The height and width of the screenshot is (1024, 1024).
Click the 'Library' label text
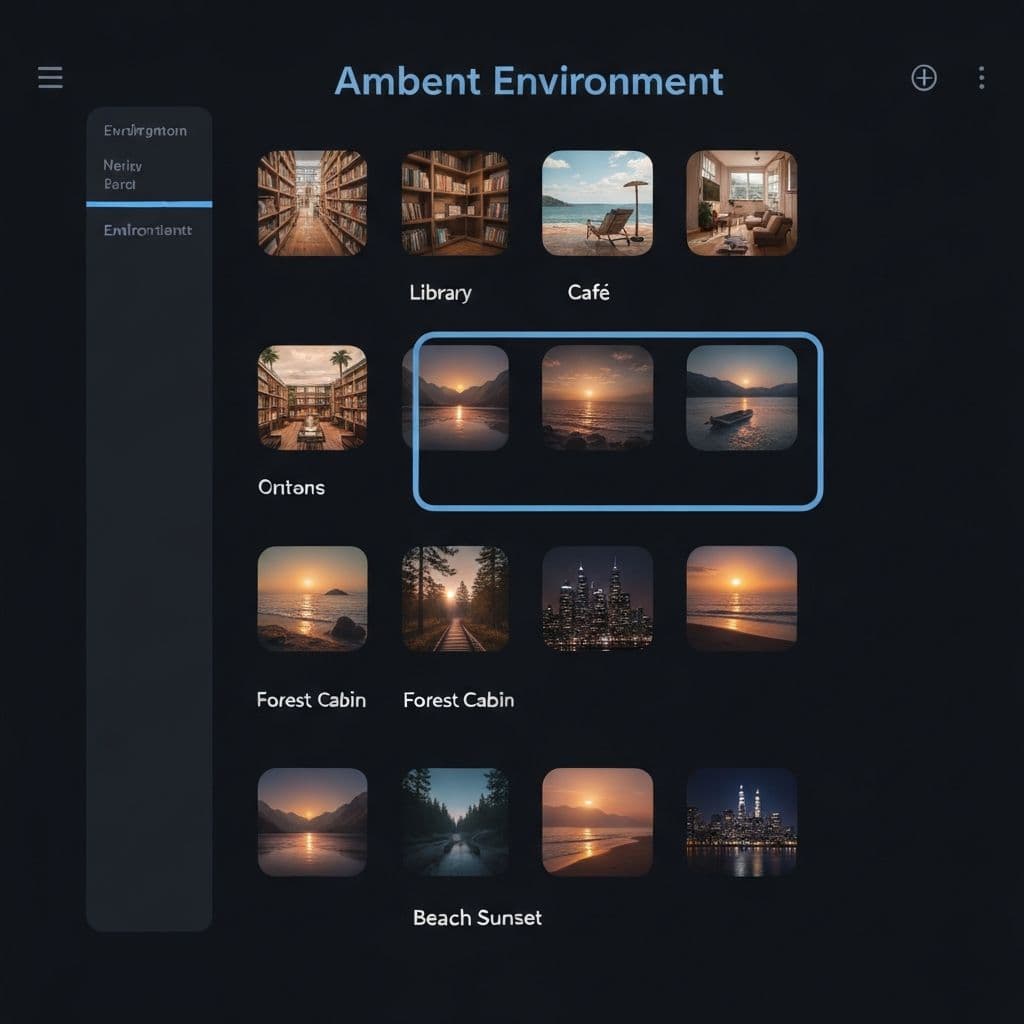(x=440, y=293)
